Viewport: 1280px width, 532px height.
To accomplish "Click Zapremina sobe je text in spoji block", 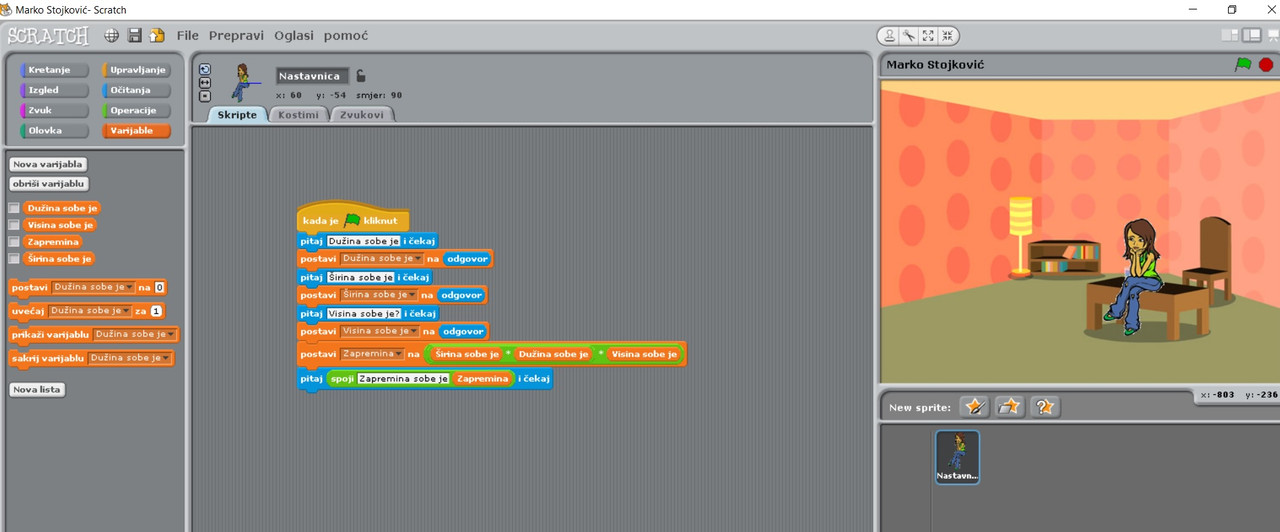I will tap(404, 379).
